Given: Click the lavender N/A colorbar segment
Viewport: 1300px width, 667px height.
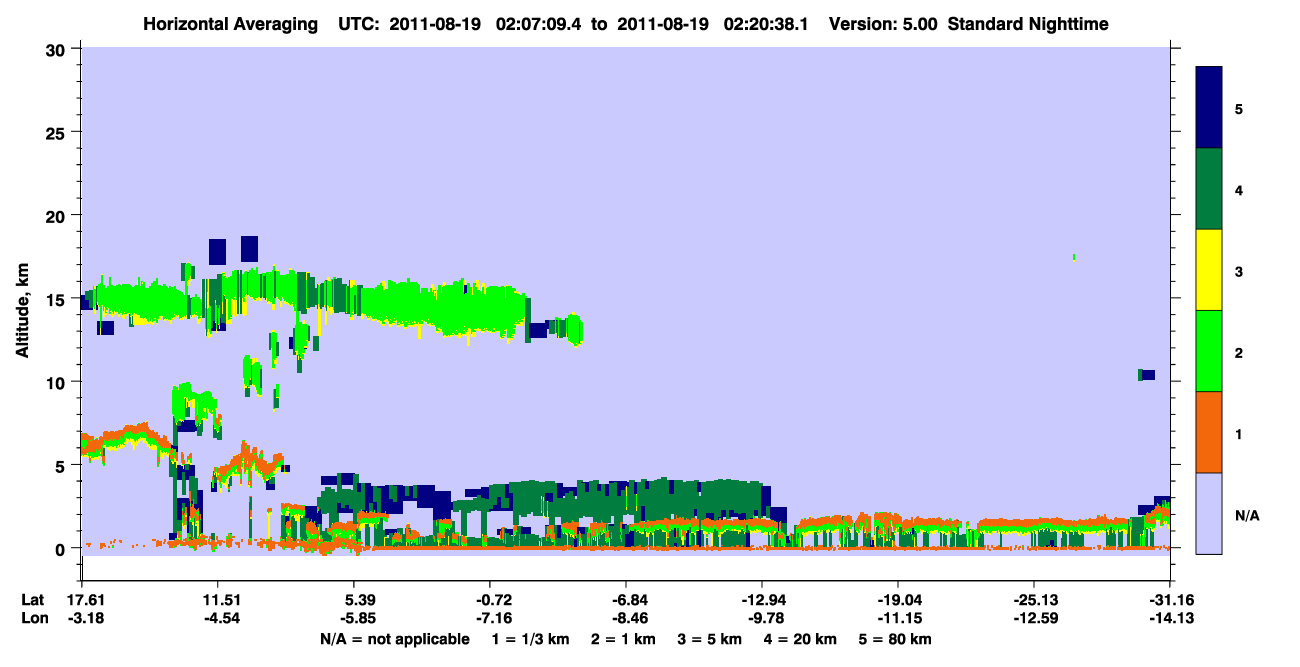Looking at the screenshot, I should click(1209, 512).
